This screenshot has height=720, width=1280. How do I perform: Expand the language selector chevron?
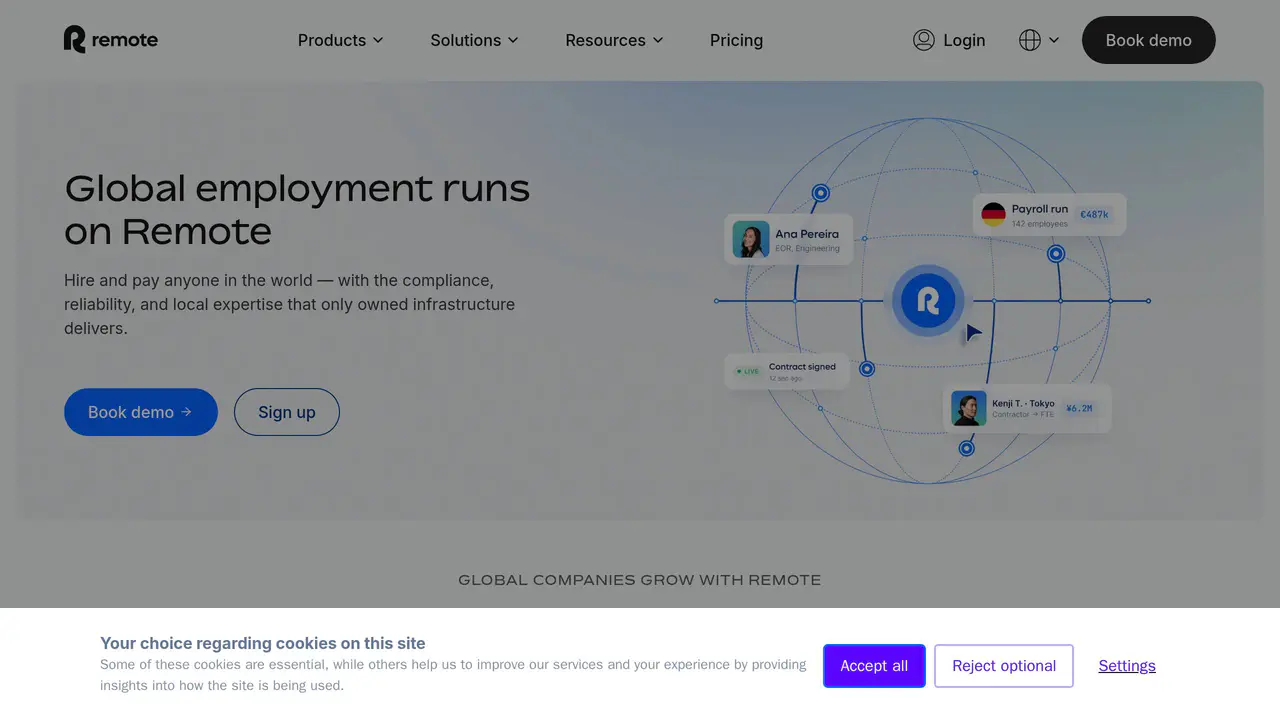click(1054, 40)
